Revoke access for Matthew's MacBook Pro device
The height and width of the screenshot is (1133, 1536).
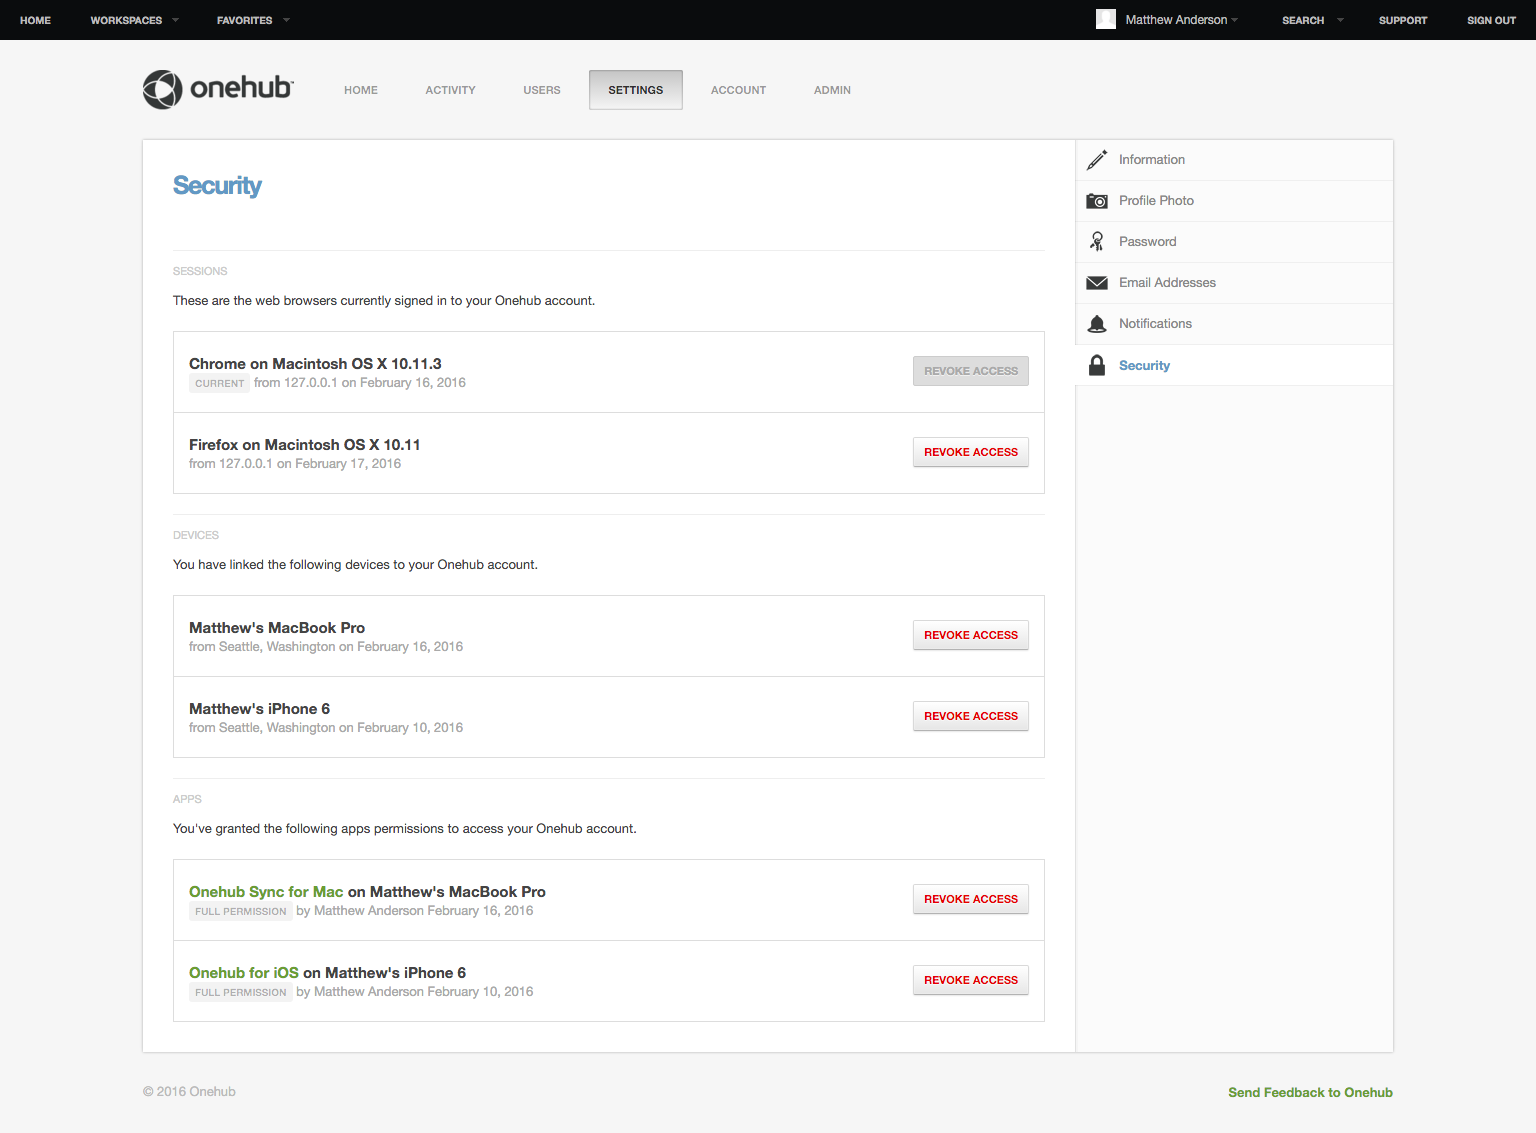[971, 635]
